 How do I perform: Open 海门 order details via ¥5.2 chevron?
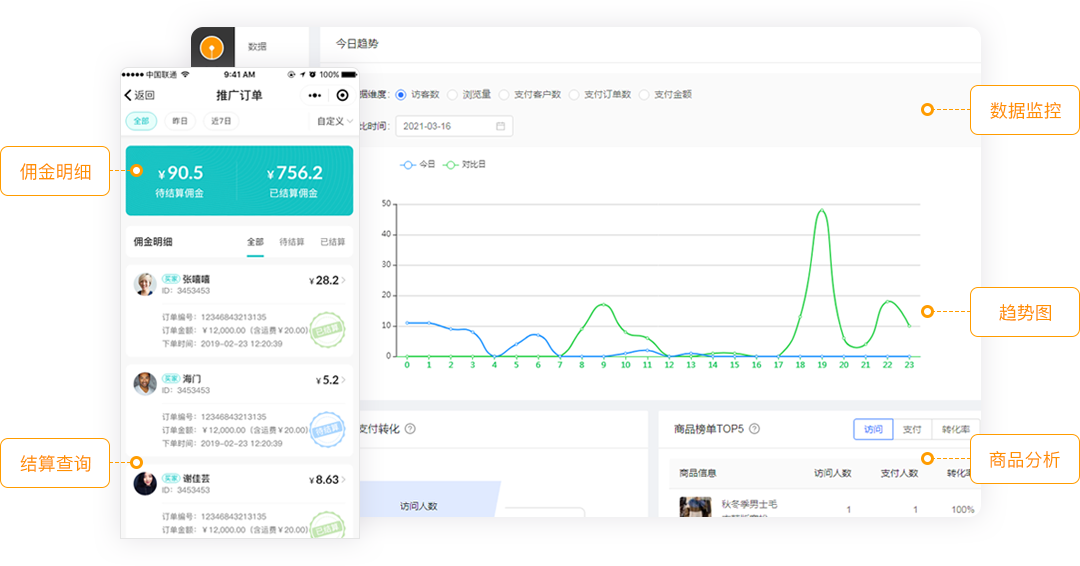pyautogui.click(x=345, y=380)
